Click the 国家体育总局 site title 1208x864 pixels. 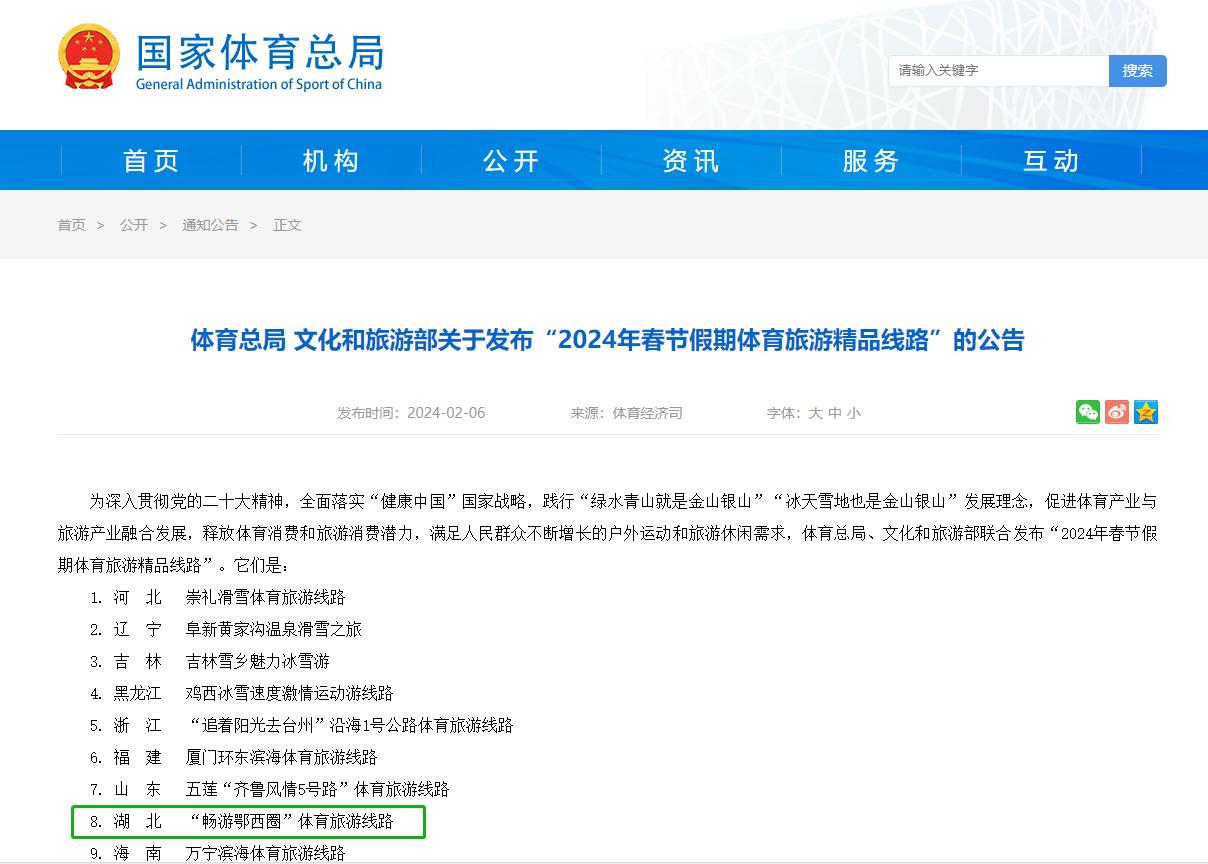(260, 51)
